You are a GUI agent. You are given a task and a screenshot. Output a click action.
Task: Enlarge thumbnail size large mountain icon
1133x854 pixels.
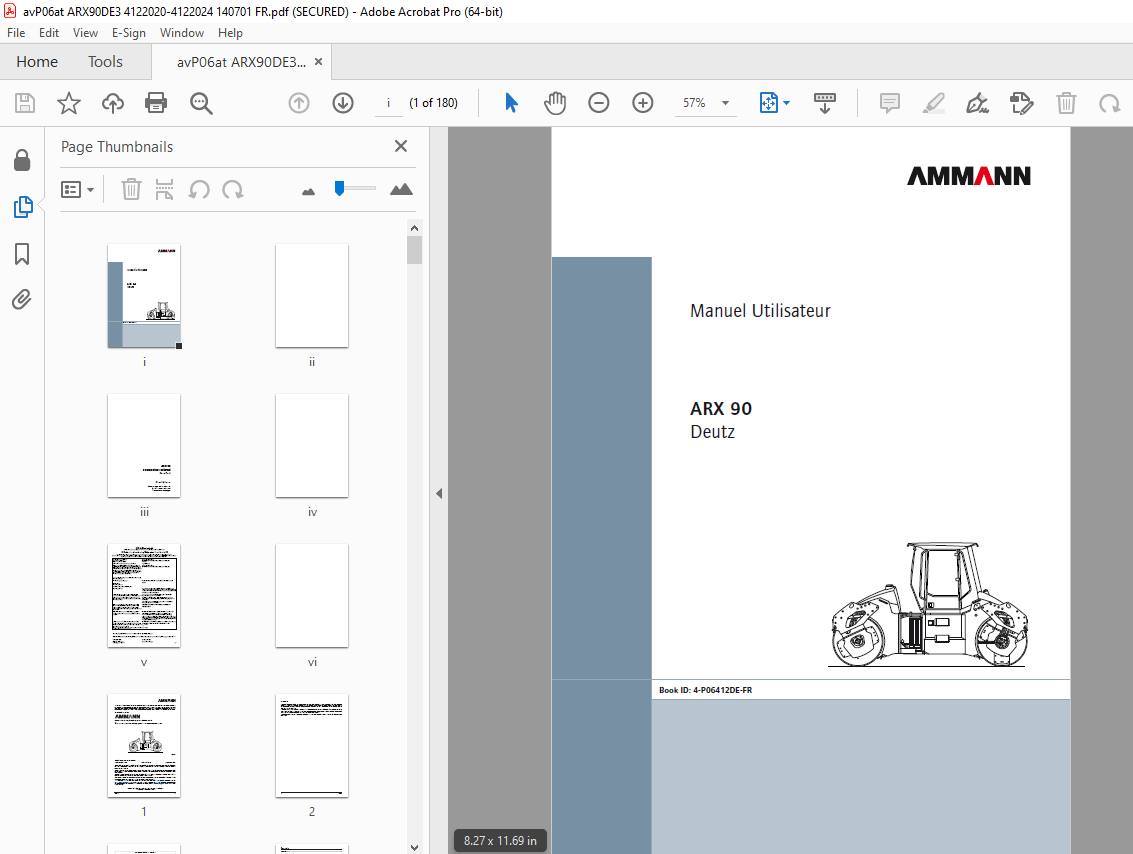point(401,189)
